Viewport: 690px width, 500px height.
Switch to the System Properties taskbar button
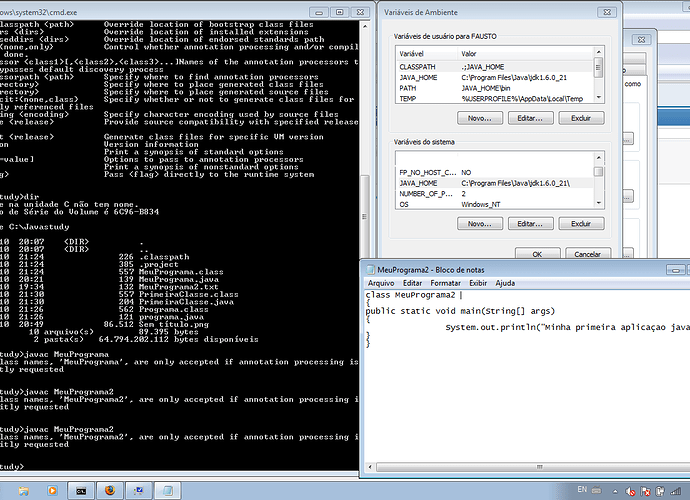tap(139, 490)
